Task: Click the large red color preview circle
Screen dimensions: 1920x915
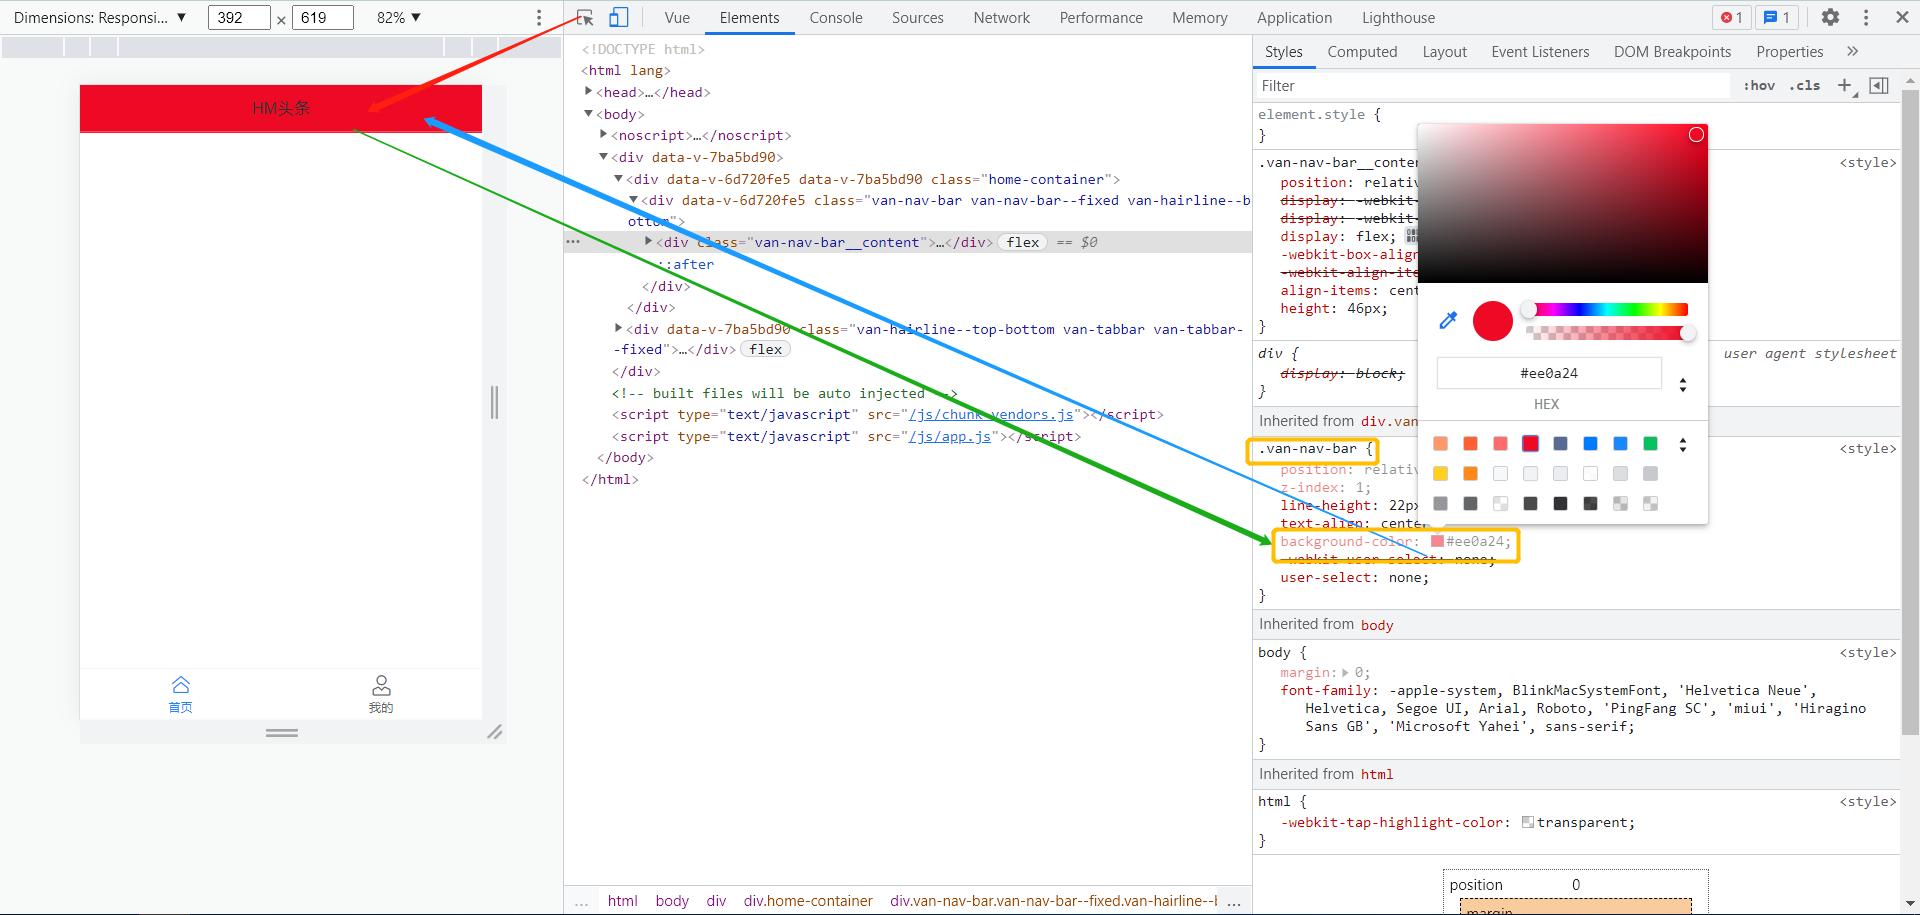Action: pos(1493,321)
